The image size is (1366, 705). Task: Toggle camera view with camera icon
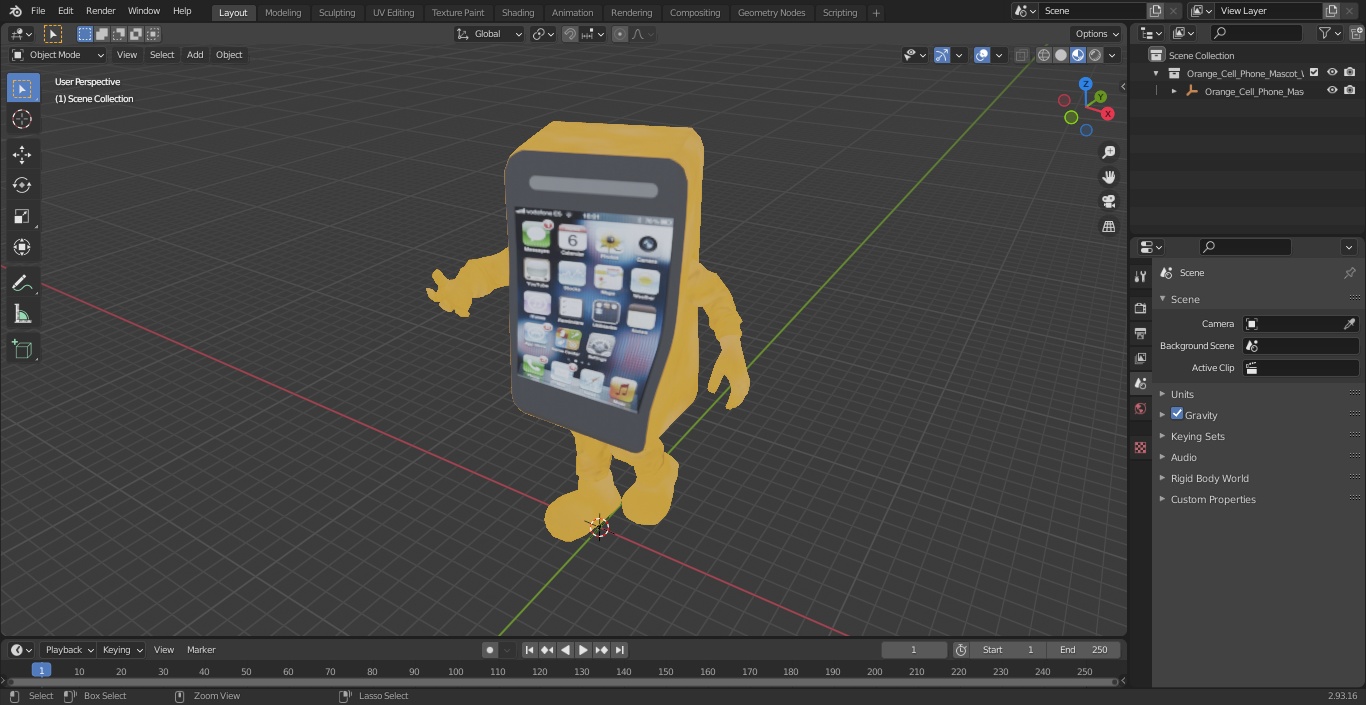pyautogui.click(x=1108, y=202)
